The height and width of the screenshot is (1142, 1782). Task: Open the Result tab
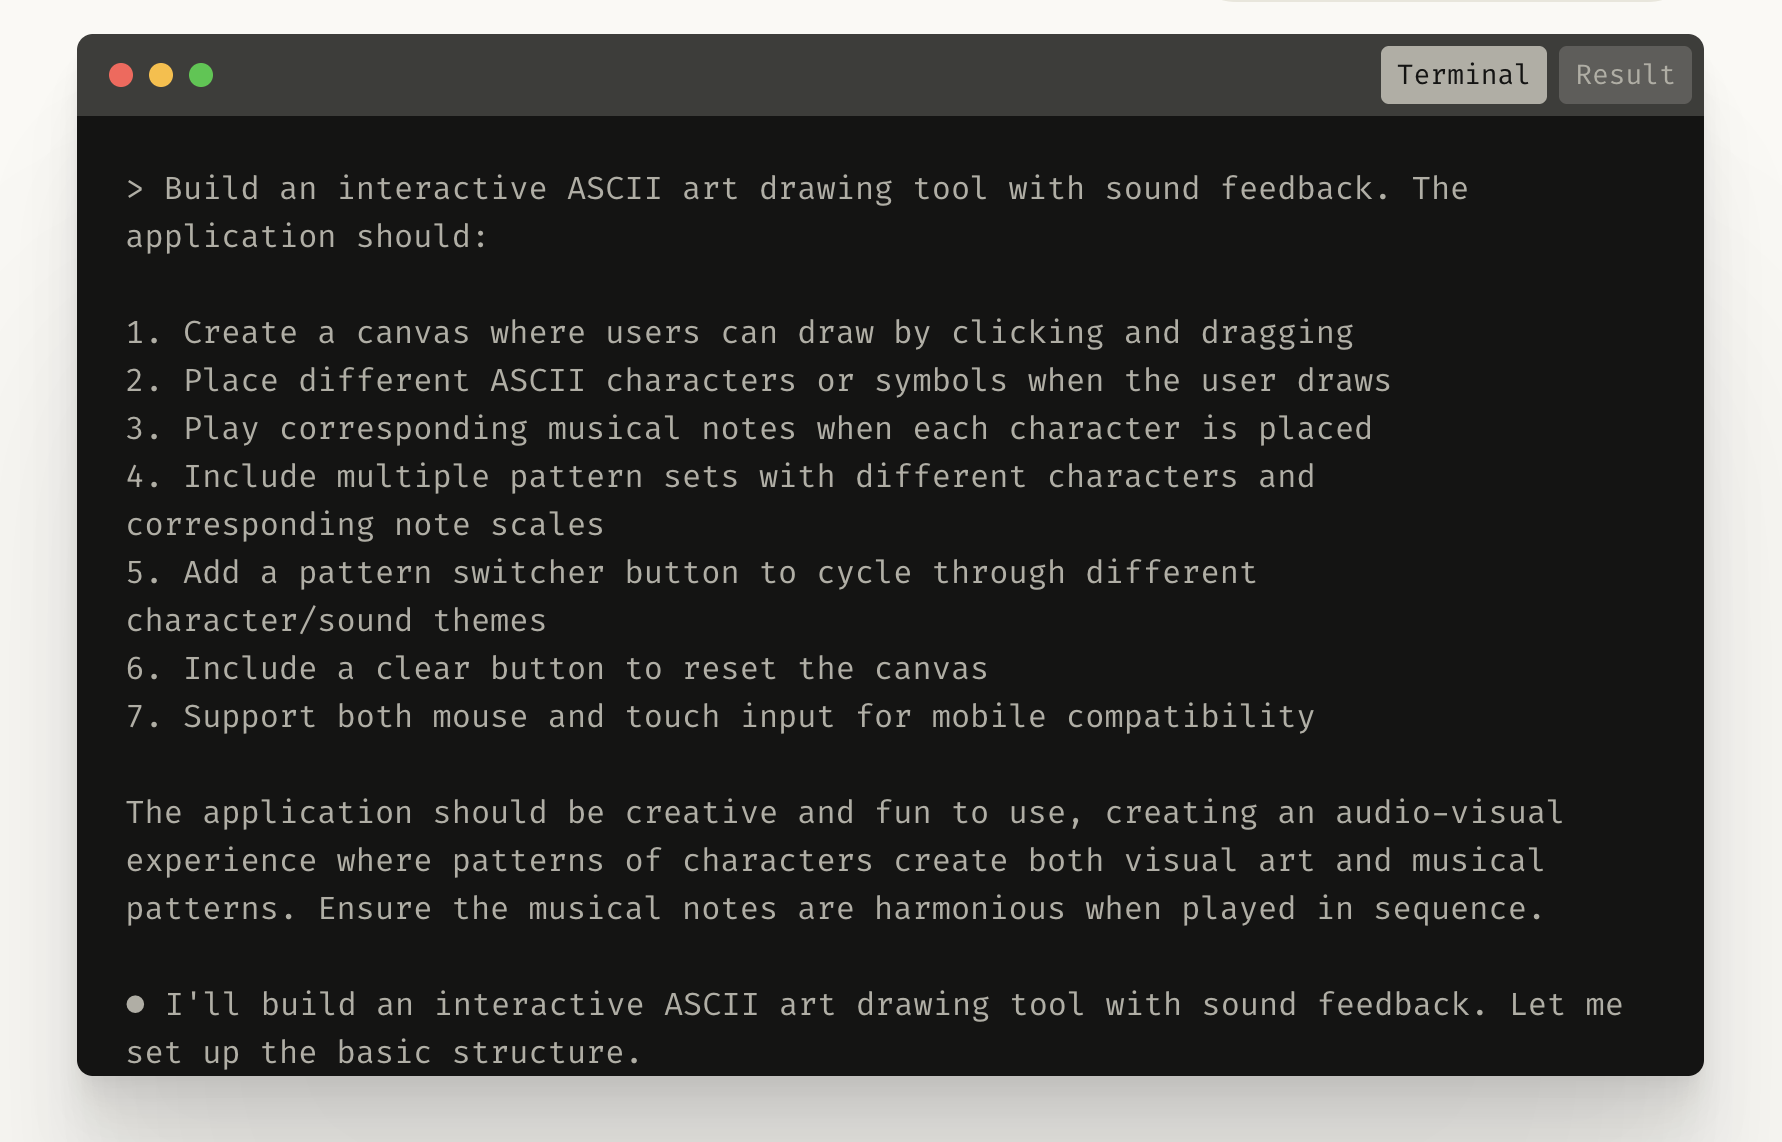click(x=1625, y=75)
